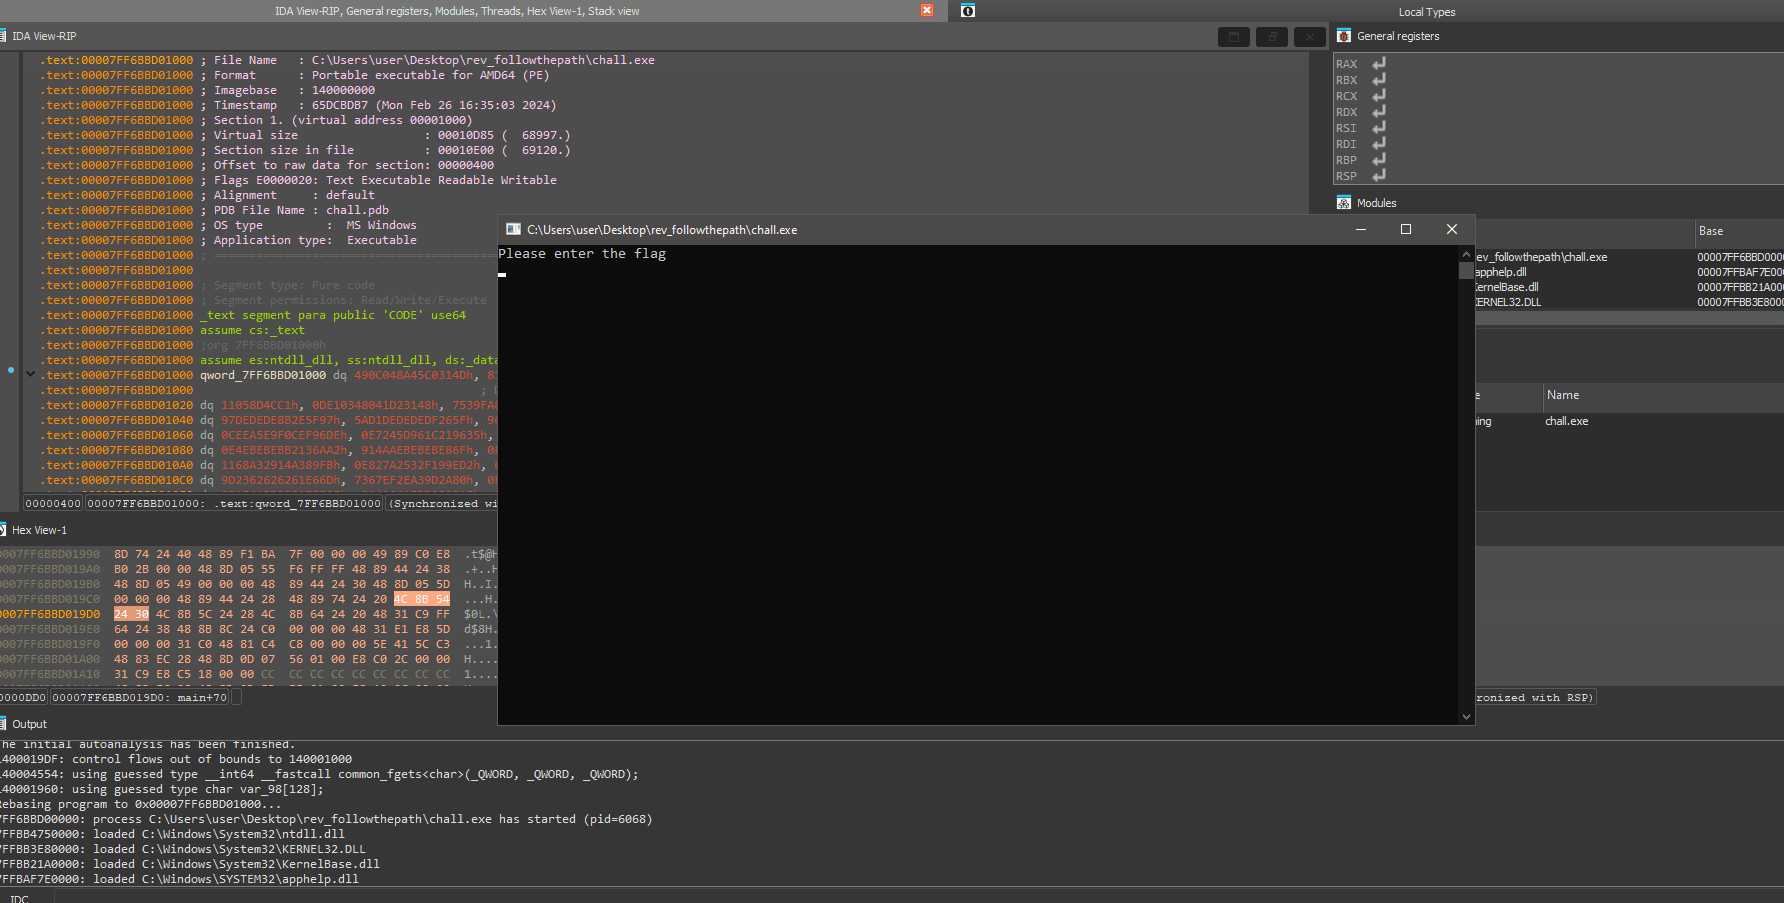Collapse the qword_7FF6BBD01000 data array
The image size is (1784, 903).
[x=30, y=375]
